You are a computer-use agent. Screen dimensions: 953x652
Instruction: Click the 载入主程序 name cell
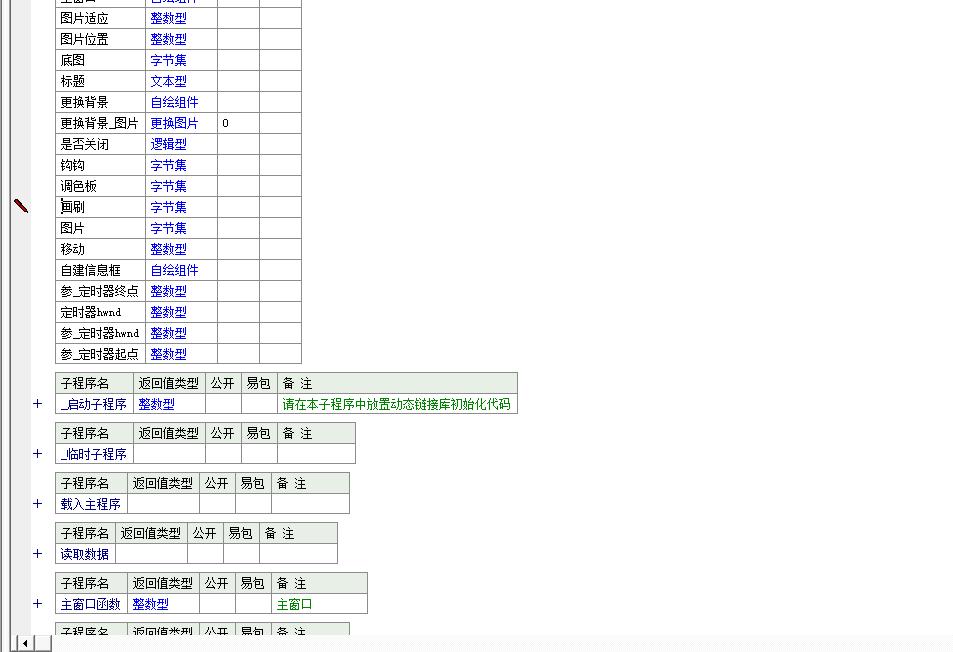91,504
